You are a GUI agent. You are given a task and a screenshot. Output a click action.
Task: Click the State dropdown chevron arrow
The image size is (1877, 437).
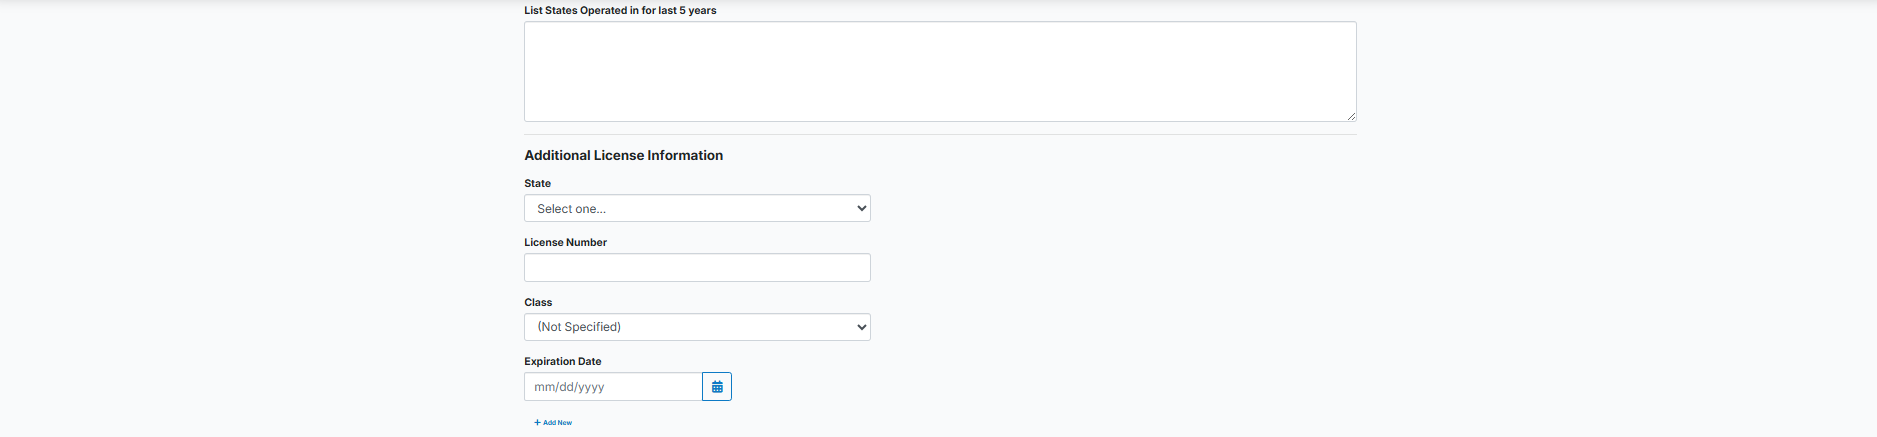pyautogui.click(x=861, y=208)
